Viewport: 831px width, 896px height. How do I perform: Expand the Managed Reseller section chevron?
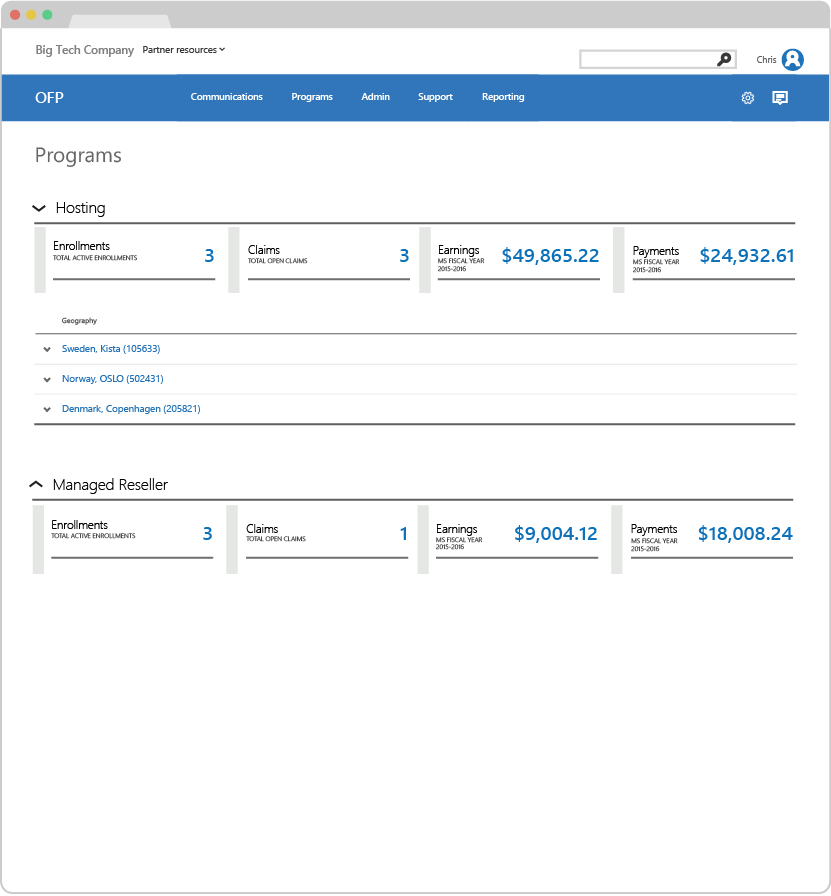tap(37, 484)
